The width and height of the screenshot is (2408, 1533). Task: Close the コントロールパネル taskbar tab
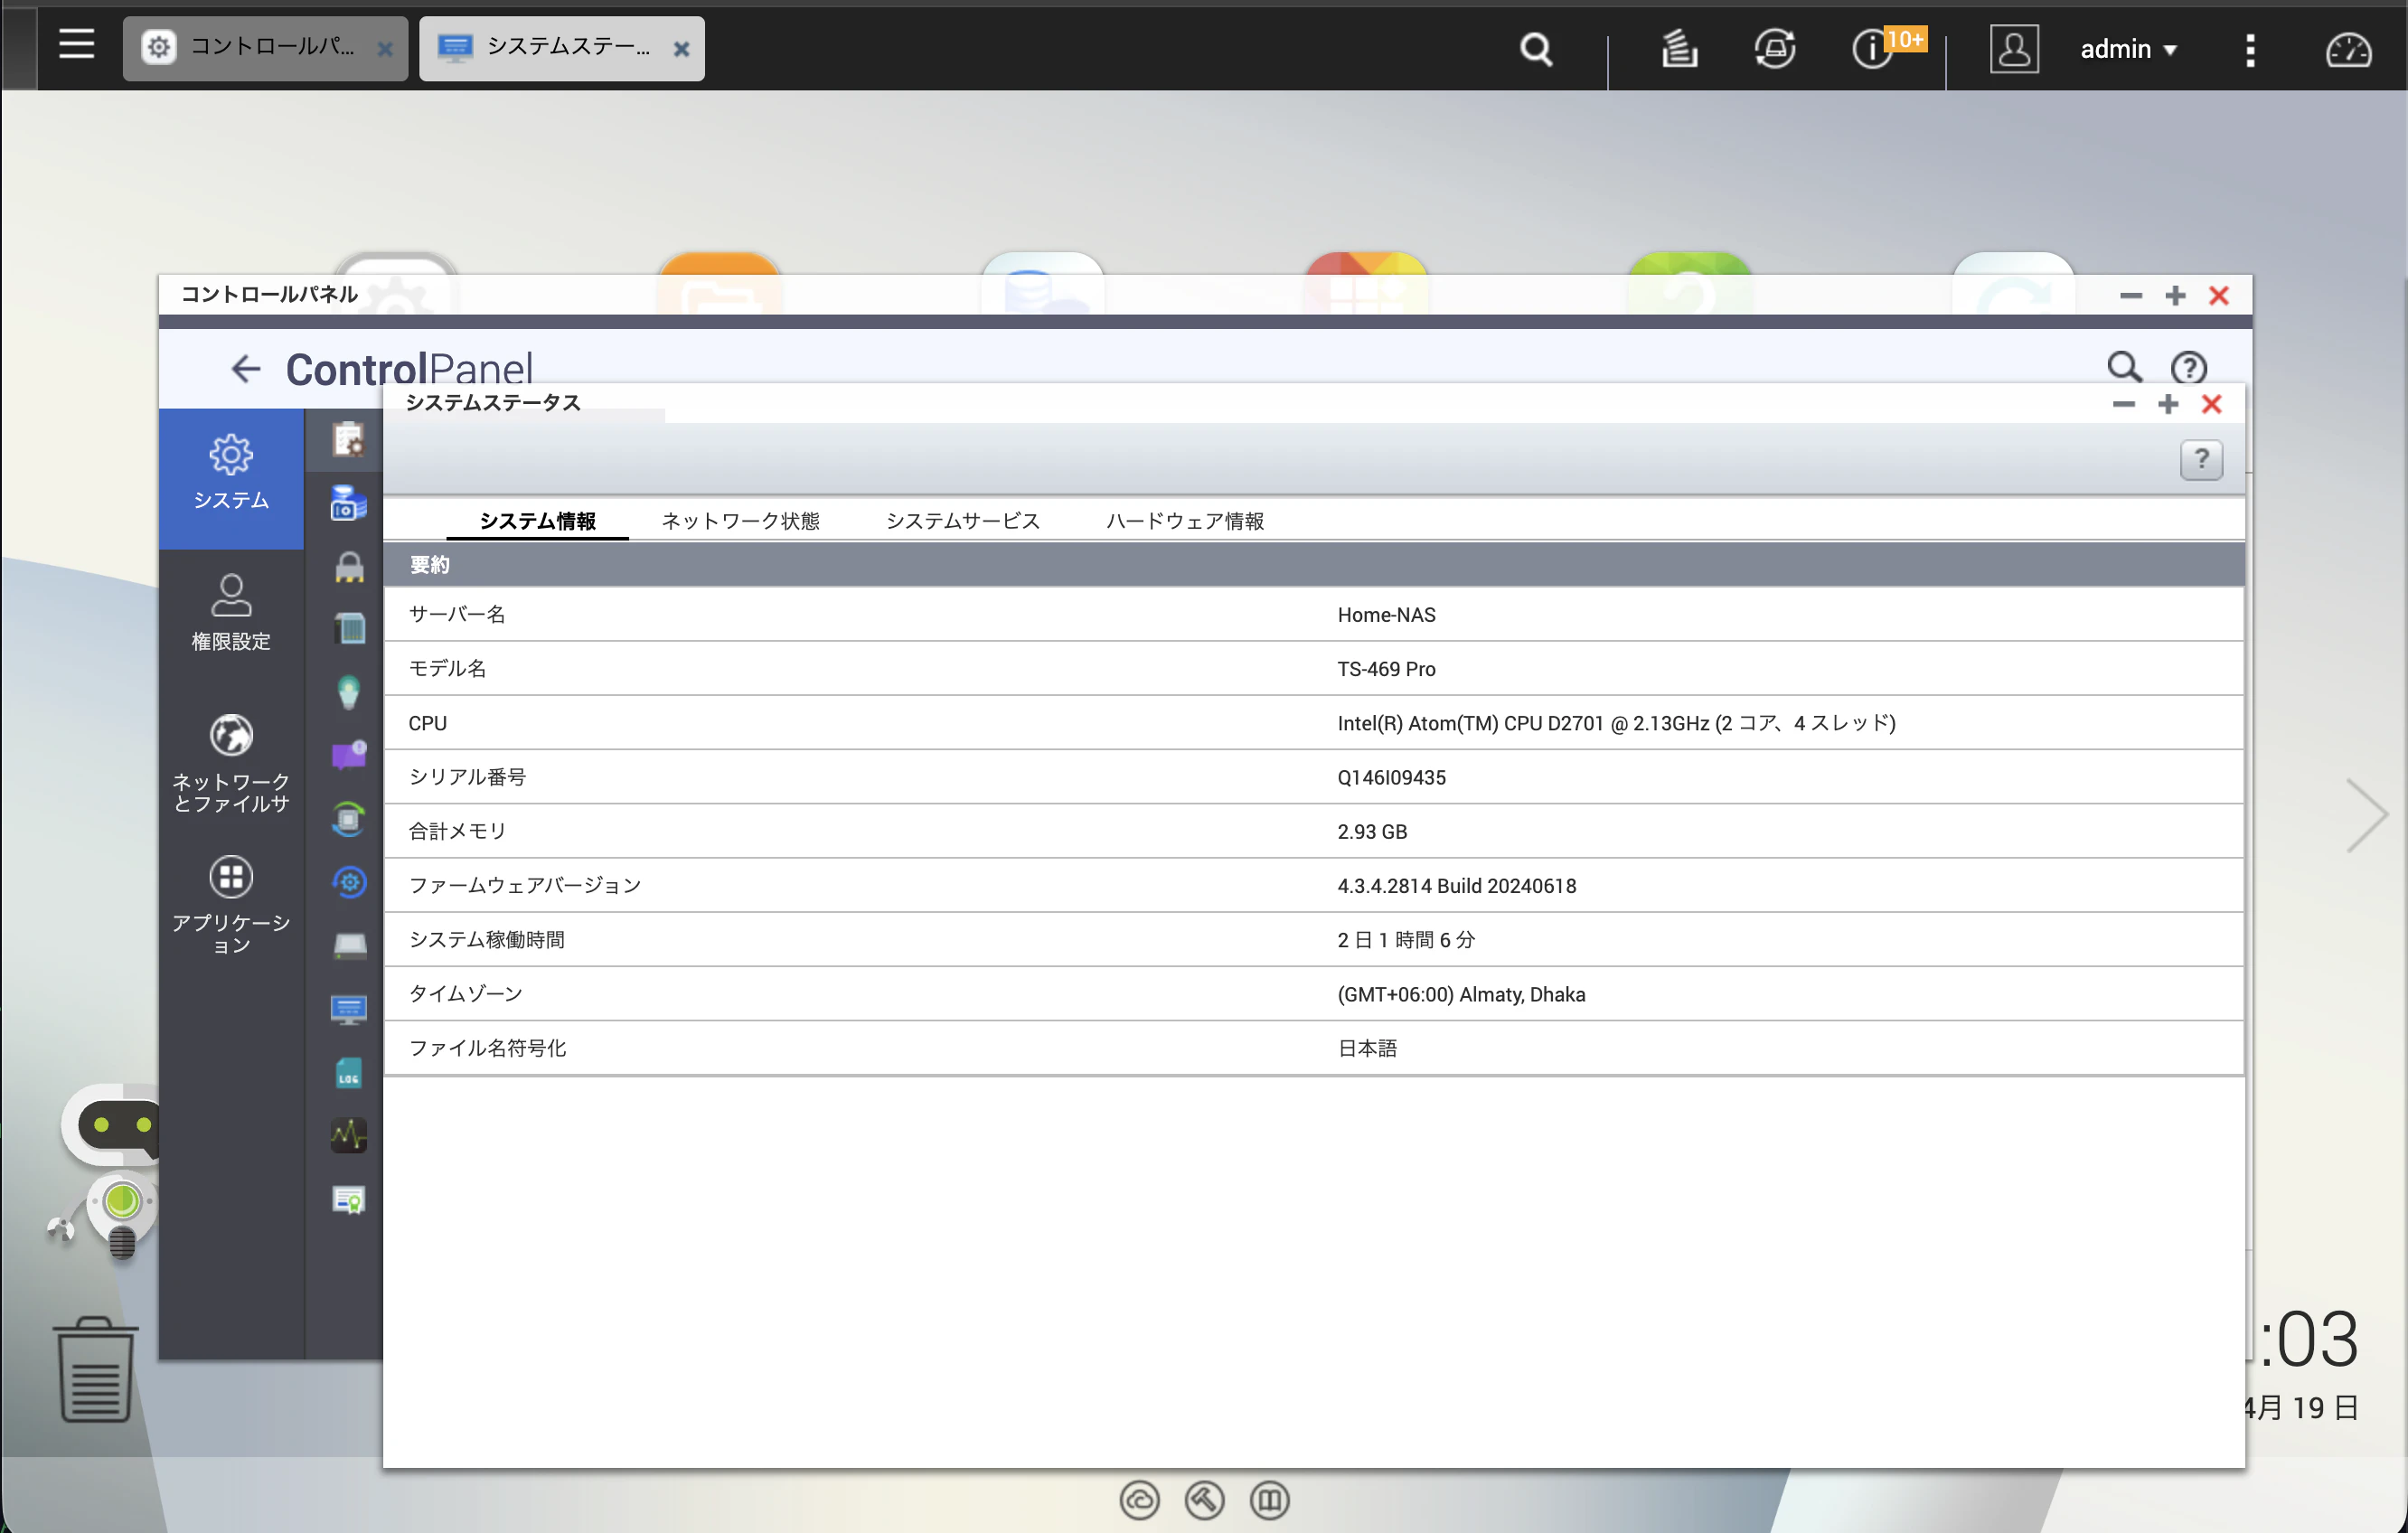click(x=385, y=49)
